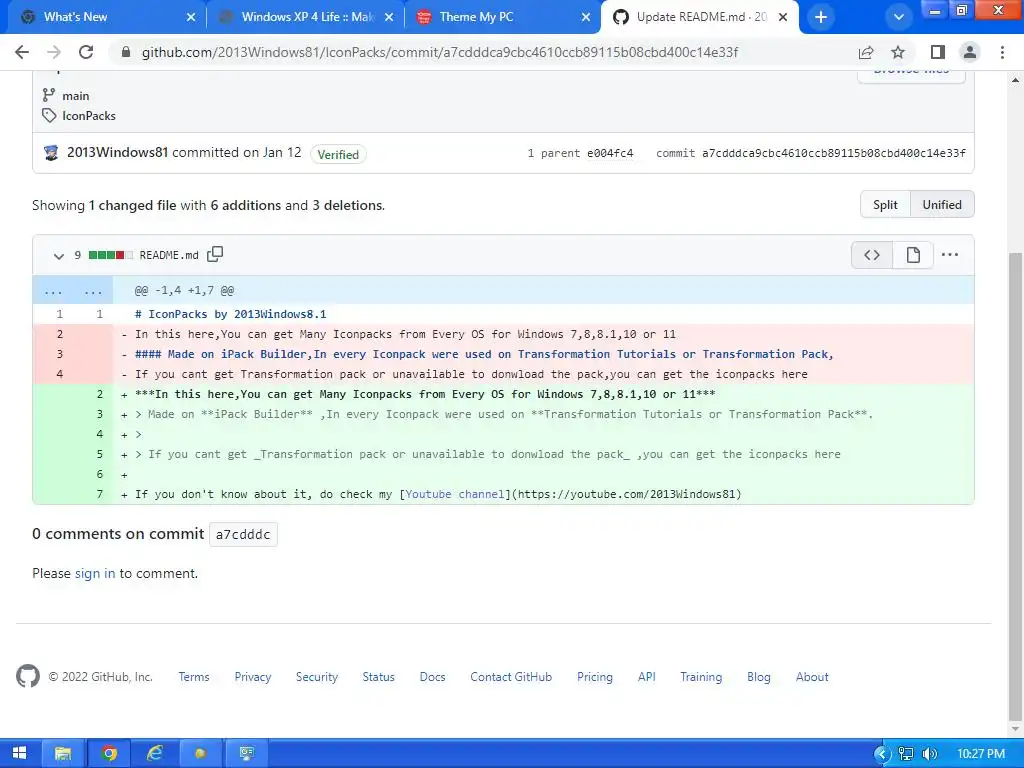Open Chrome's three-dot menu
Viewport: 1024px width, 768px height.
point(1002,52)
